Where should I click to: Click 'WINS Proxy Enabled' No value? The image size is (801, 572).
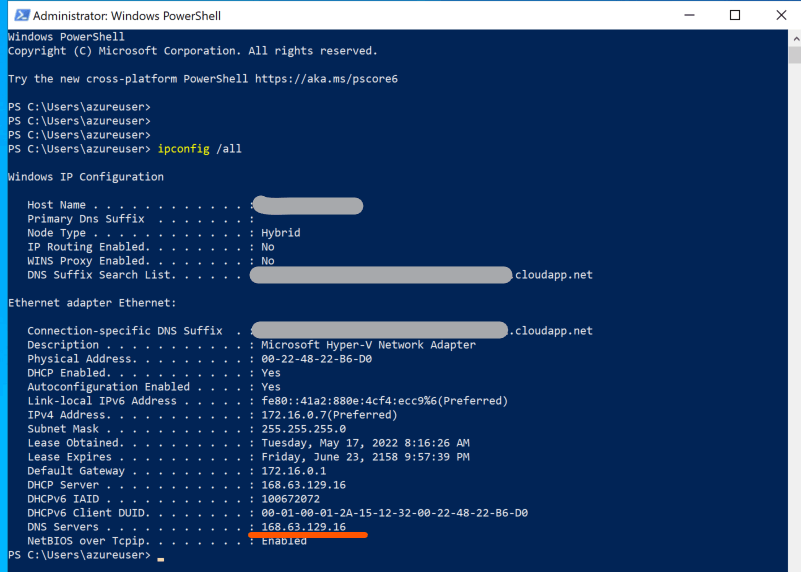point(268,261)
